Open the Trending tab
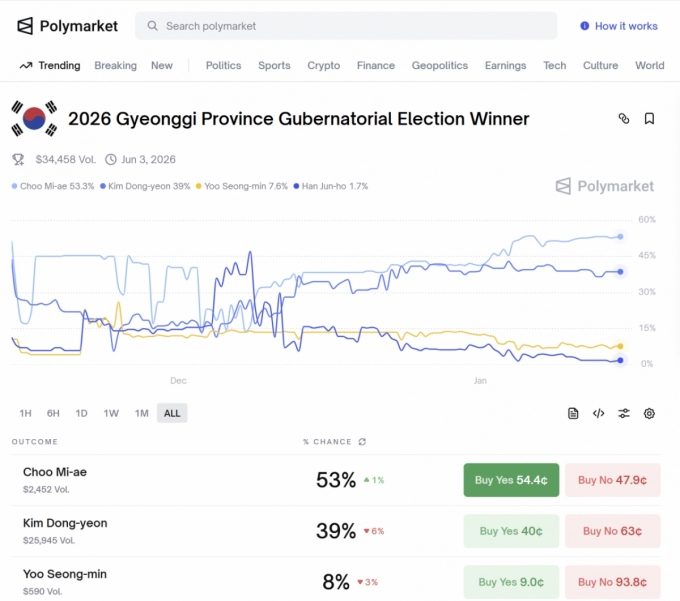The height and width of the screenshot is (601, 680). point(50,65)
